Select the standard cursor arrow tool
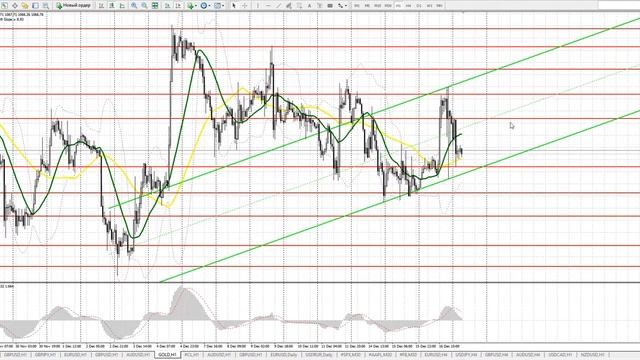Screen dimensions: 640x360 click(x=234, y=6)
